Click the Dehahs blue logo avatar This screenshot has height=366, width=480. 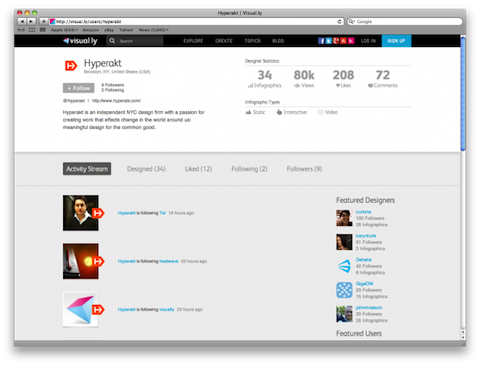(x=344, y=266)
